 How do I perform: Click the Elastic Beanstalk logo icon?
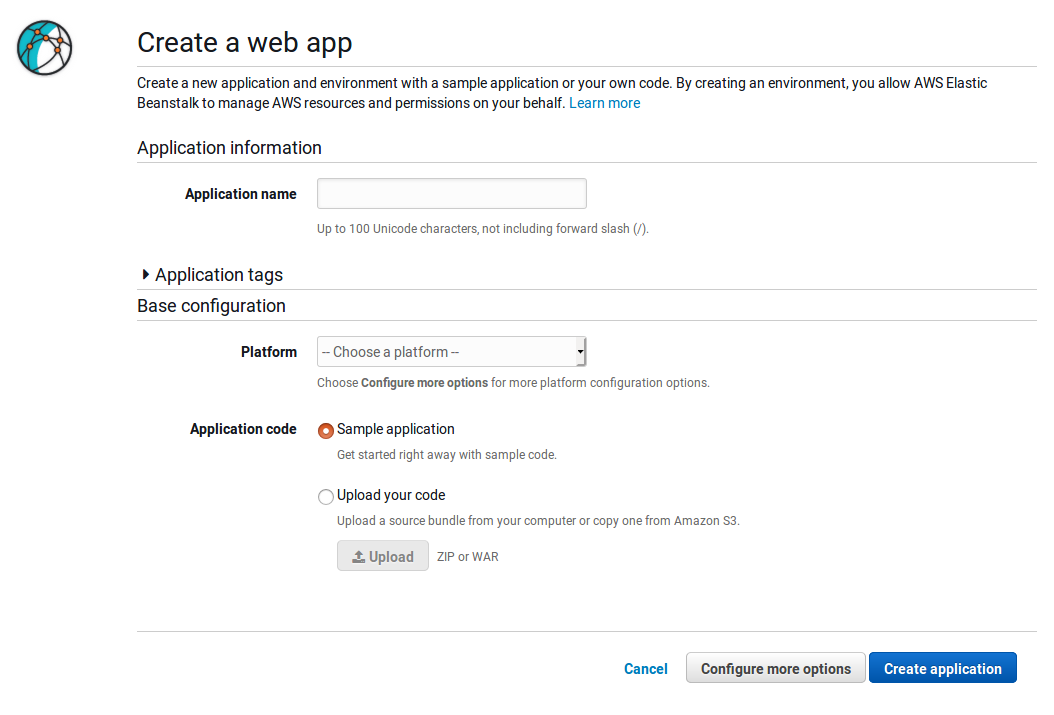[x=45, y=47]
